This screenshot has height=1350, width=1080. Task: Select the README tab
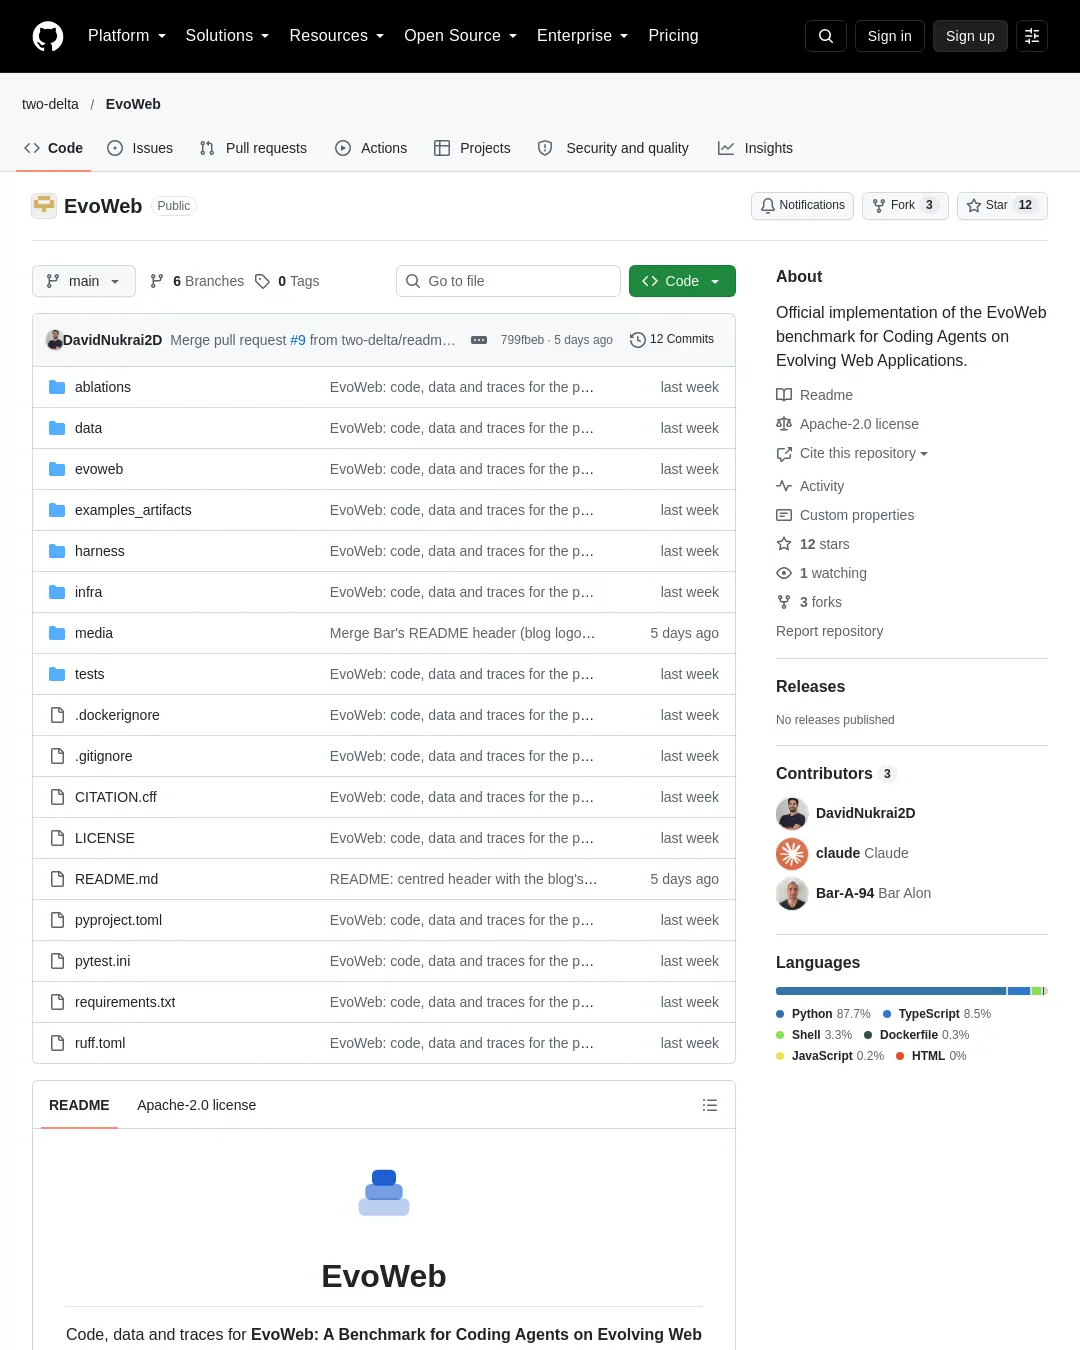point(79,1105)
